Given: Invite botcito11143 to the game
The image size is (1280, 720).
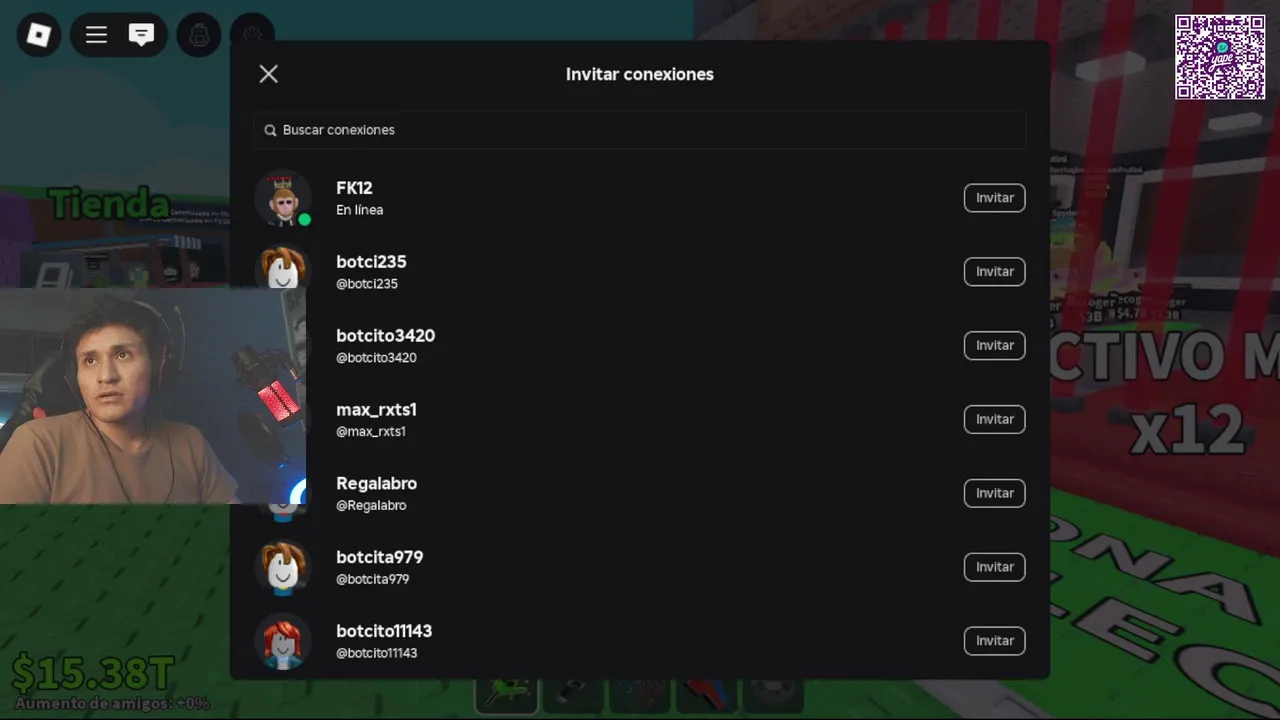Looking at the screenshot, I should pyautogui.click(x=994, y=641).
